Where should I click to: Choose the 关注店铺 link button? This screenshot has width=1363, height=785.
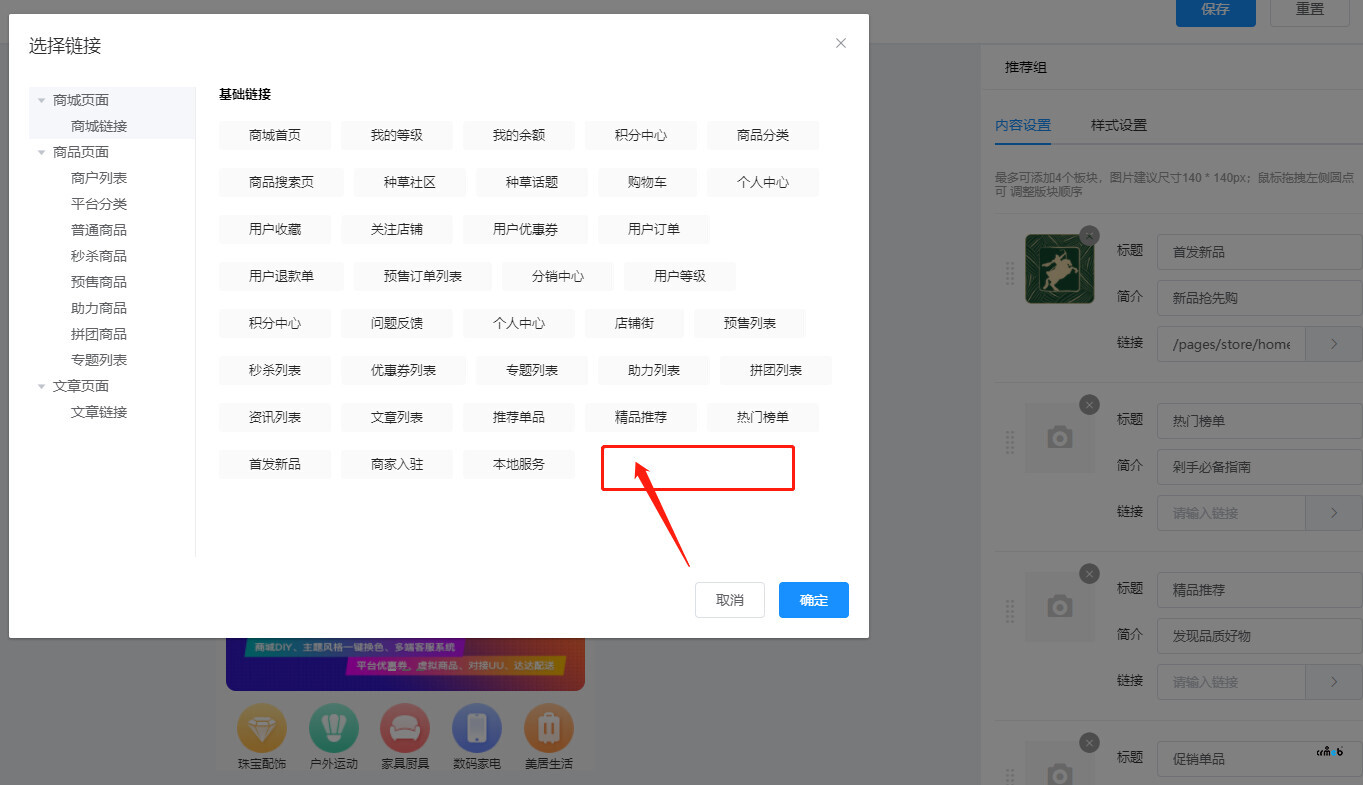(x=397, y=229)
